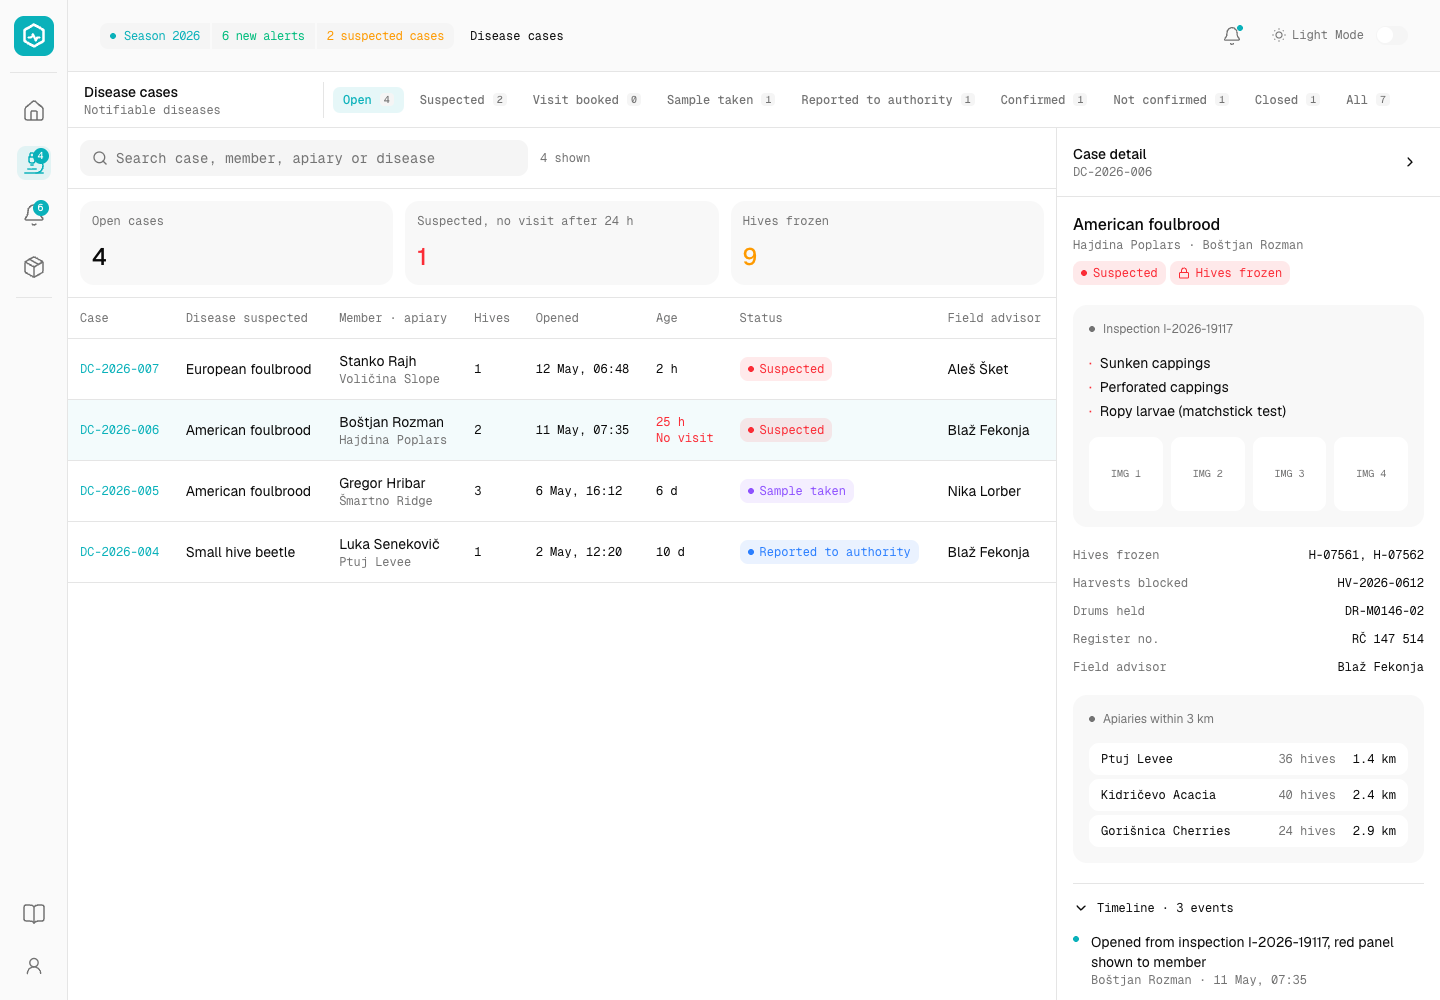Viewport: 1440px width, 1000px height.
Task: Click the app logo icon
Action: pyautogui.click(x=34, y=36)
